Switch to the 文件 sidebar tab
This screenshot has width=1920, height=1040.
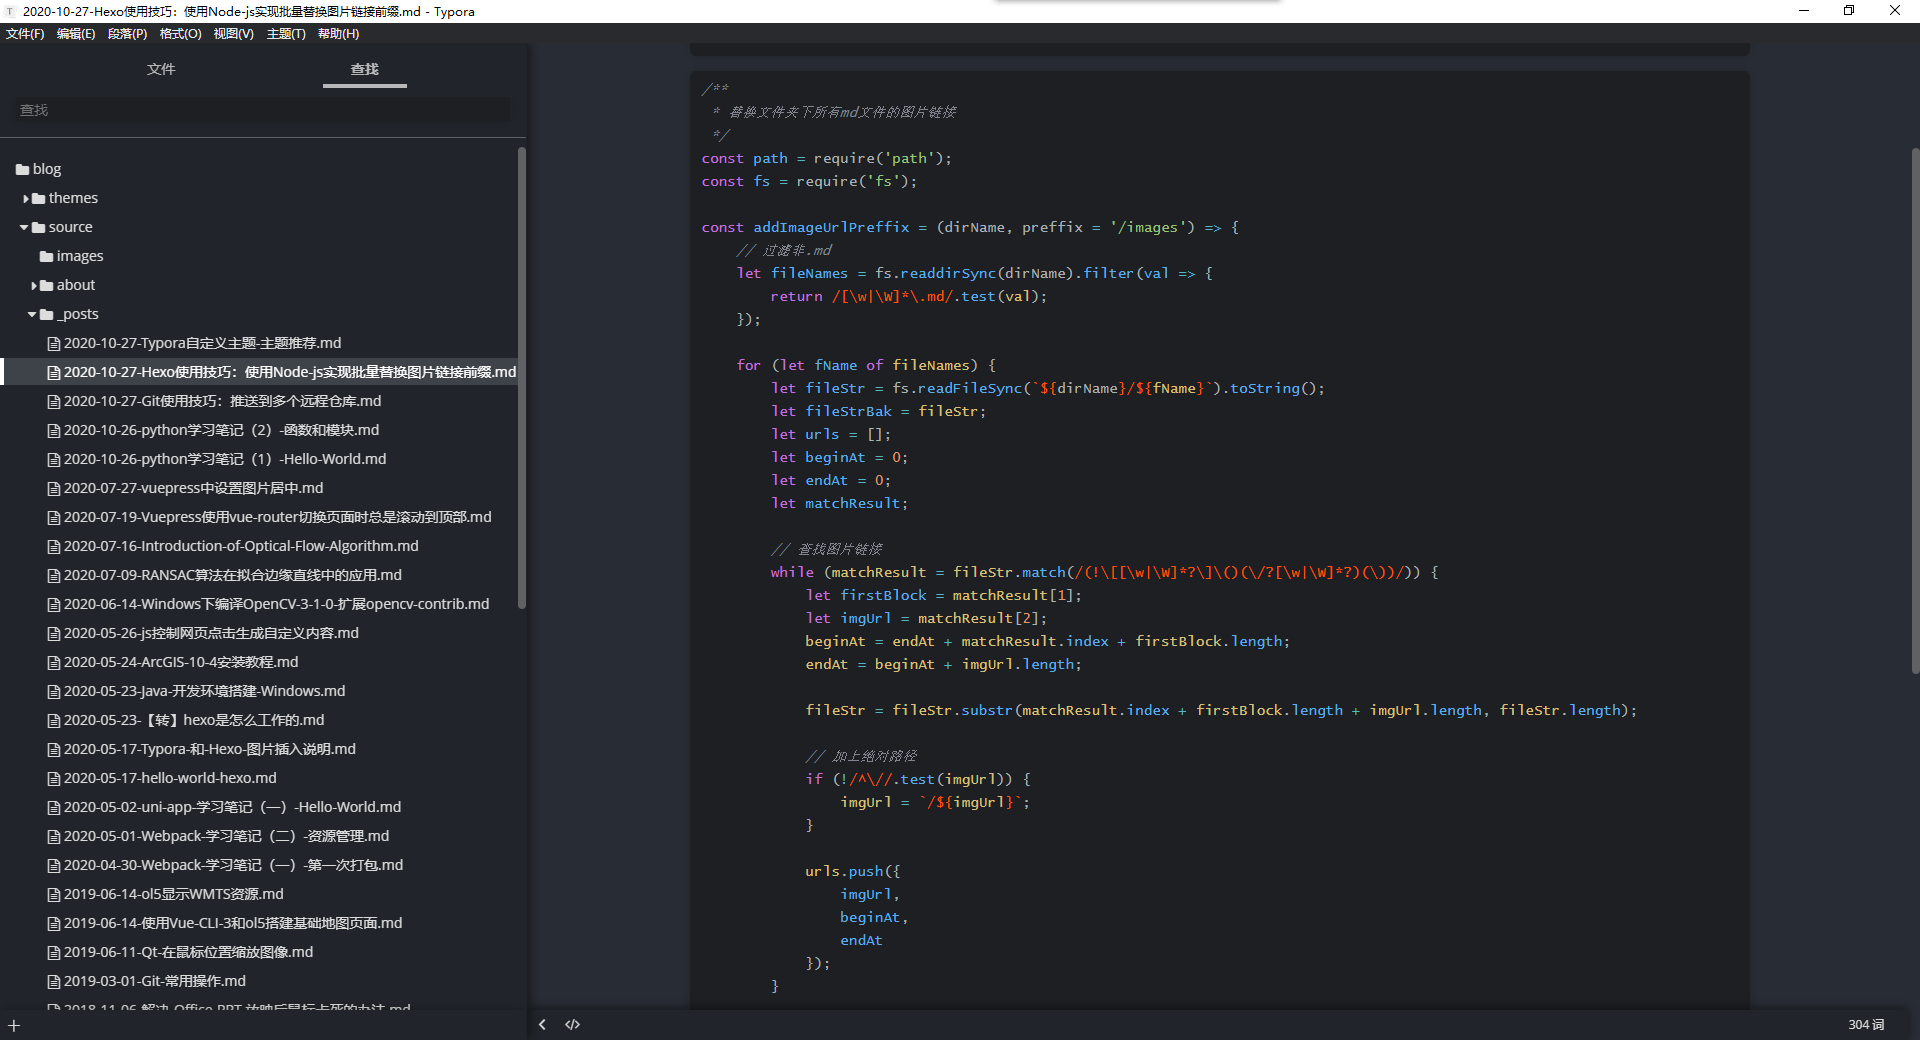tap(161, 69)
